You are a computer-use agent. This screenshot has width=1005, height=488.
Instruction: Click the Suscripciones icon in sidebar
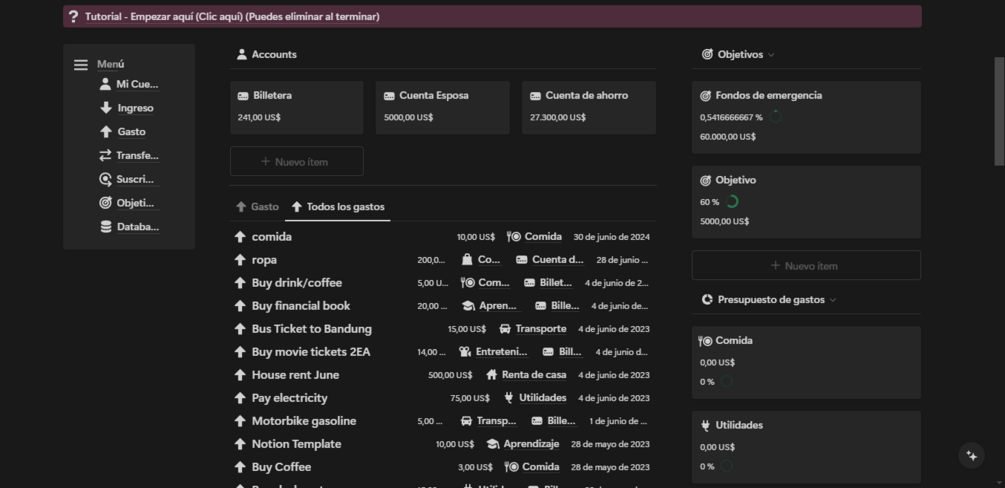(106, 179)
